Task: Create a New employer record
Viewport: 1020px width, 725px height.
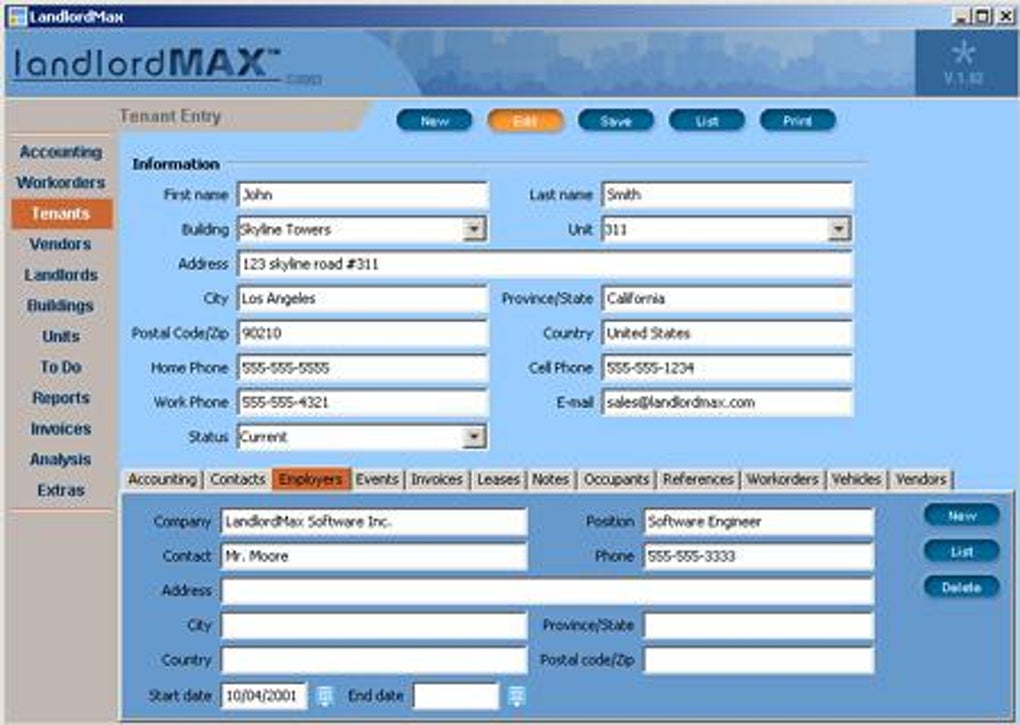Action: [962, 516]
